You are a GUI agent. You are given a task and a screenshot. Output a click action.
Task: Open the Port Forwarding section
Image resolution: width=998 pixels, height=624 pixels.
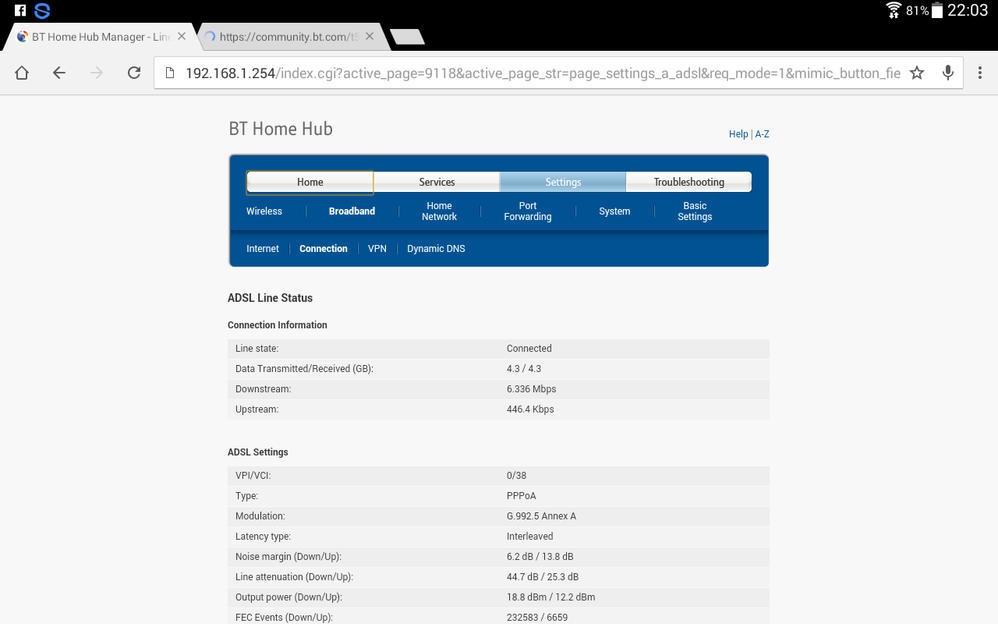click(x=528, y=211)
